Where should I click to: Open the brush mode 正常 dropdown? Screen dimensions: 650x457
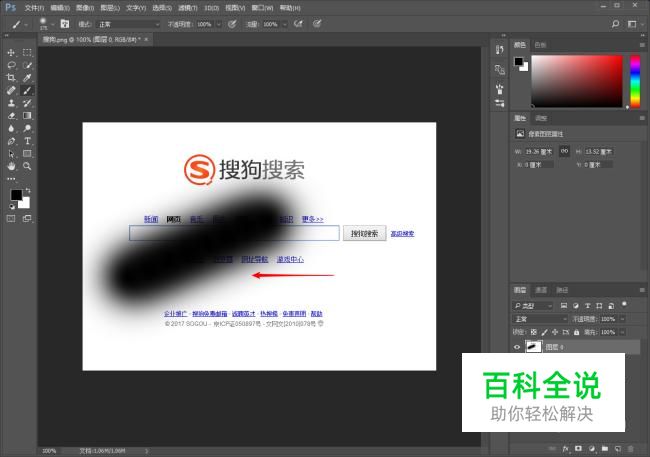click(x=129, y=24)
